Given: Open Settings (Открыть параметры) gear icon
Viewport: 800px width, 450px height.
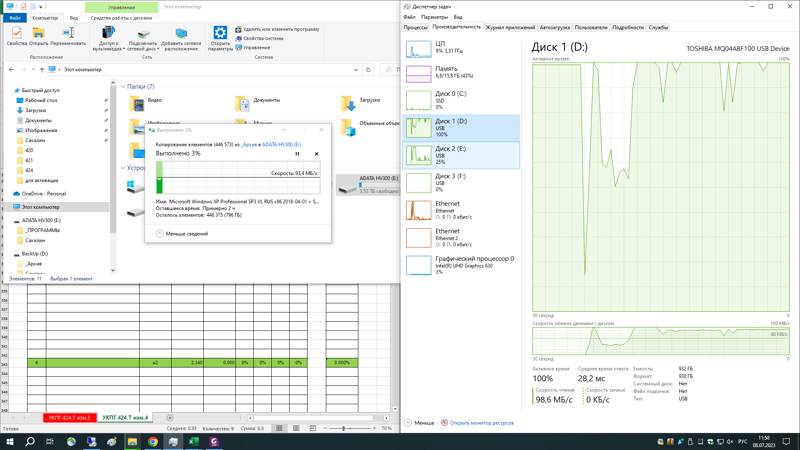Looking at the screenshot, I should pyautogui.click(x=220, y=36).
